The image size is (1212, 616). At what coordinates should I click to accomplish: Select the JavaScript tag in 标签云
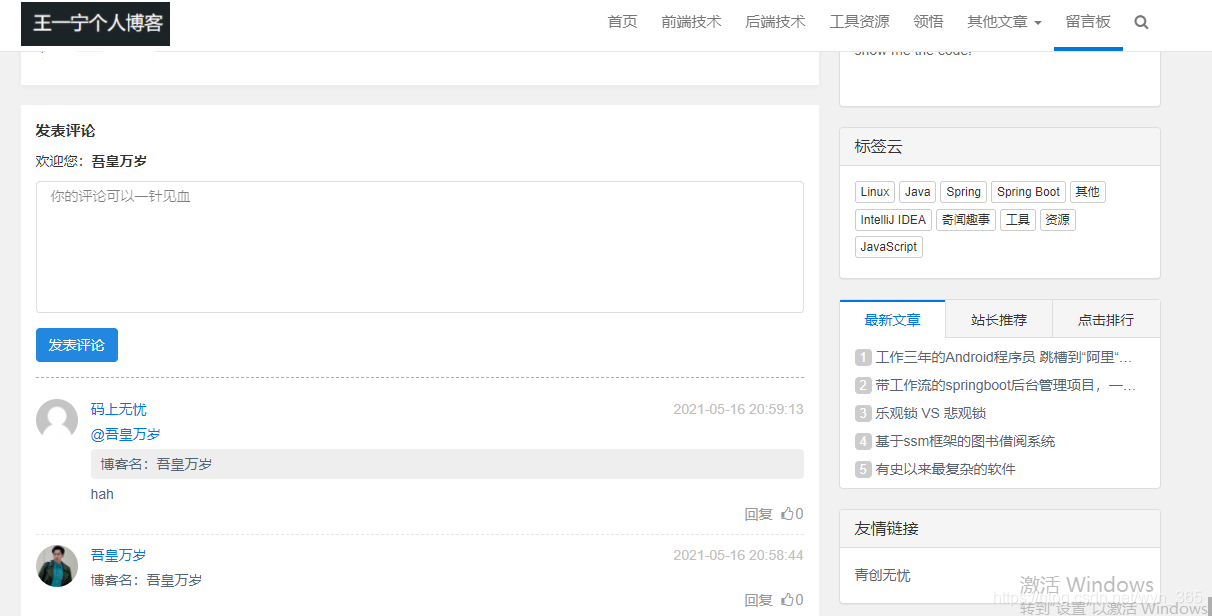tap(888, 246)
